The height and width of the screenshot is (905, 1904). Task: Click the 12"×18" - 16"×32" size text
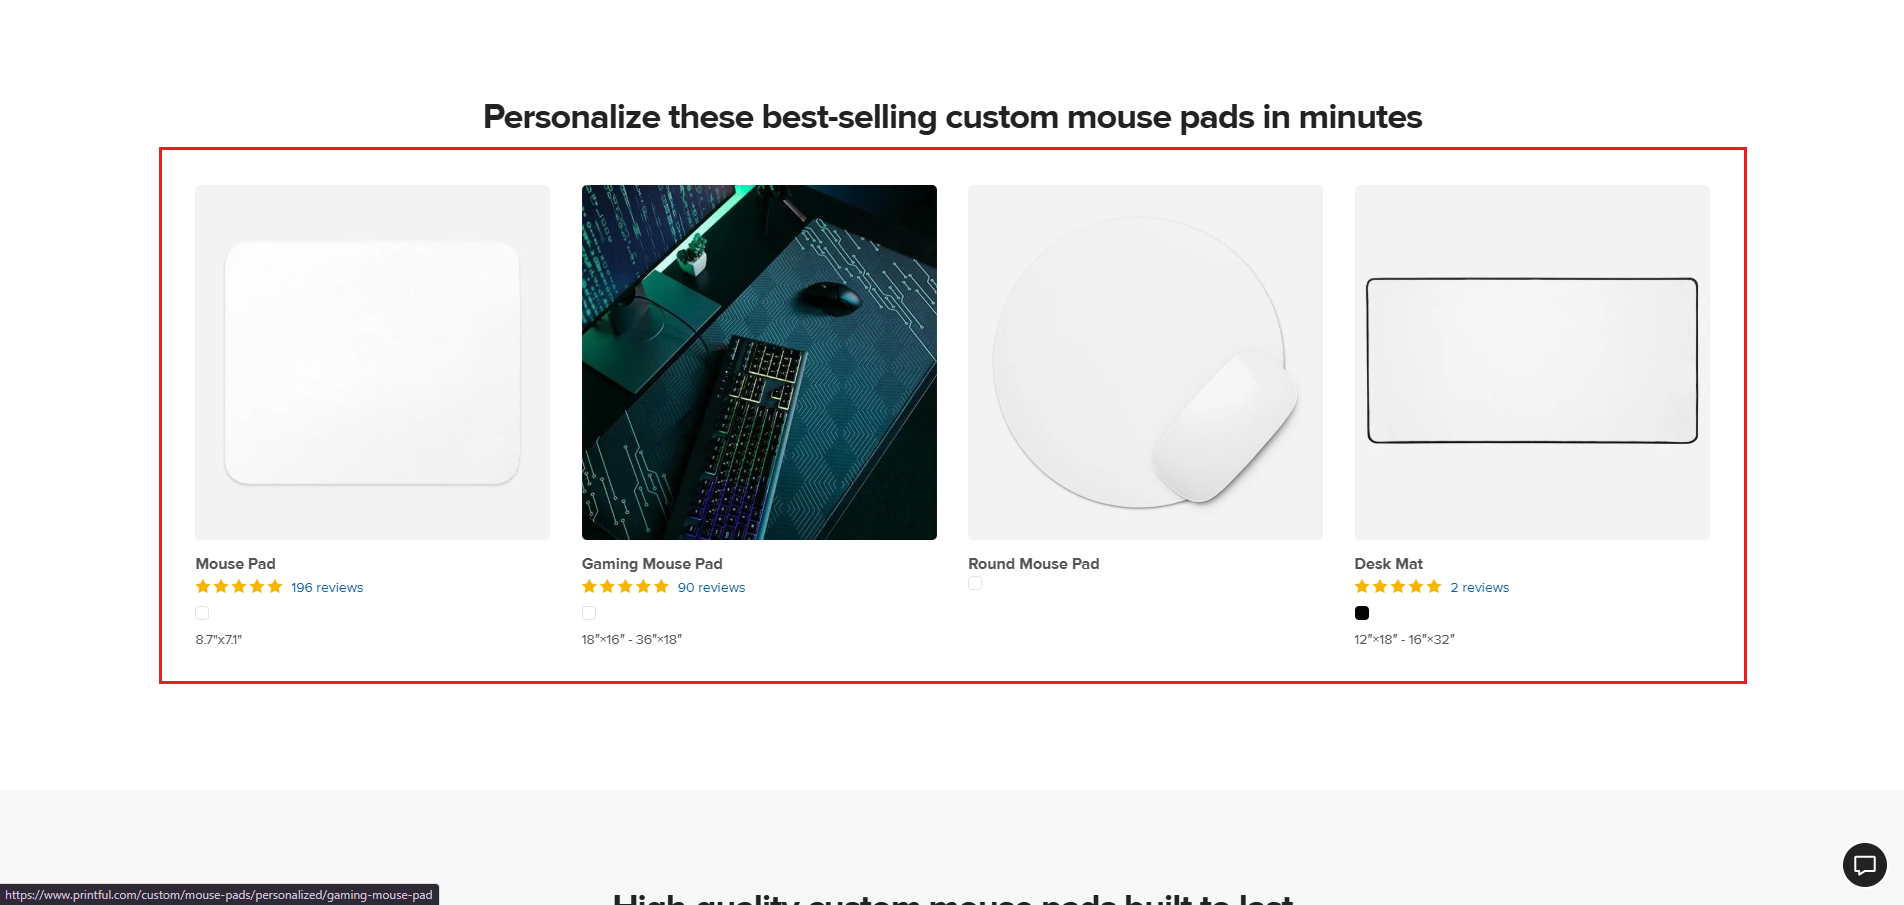coord(1404,639)
